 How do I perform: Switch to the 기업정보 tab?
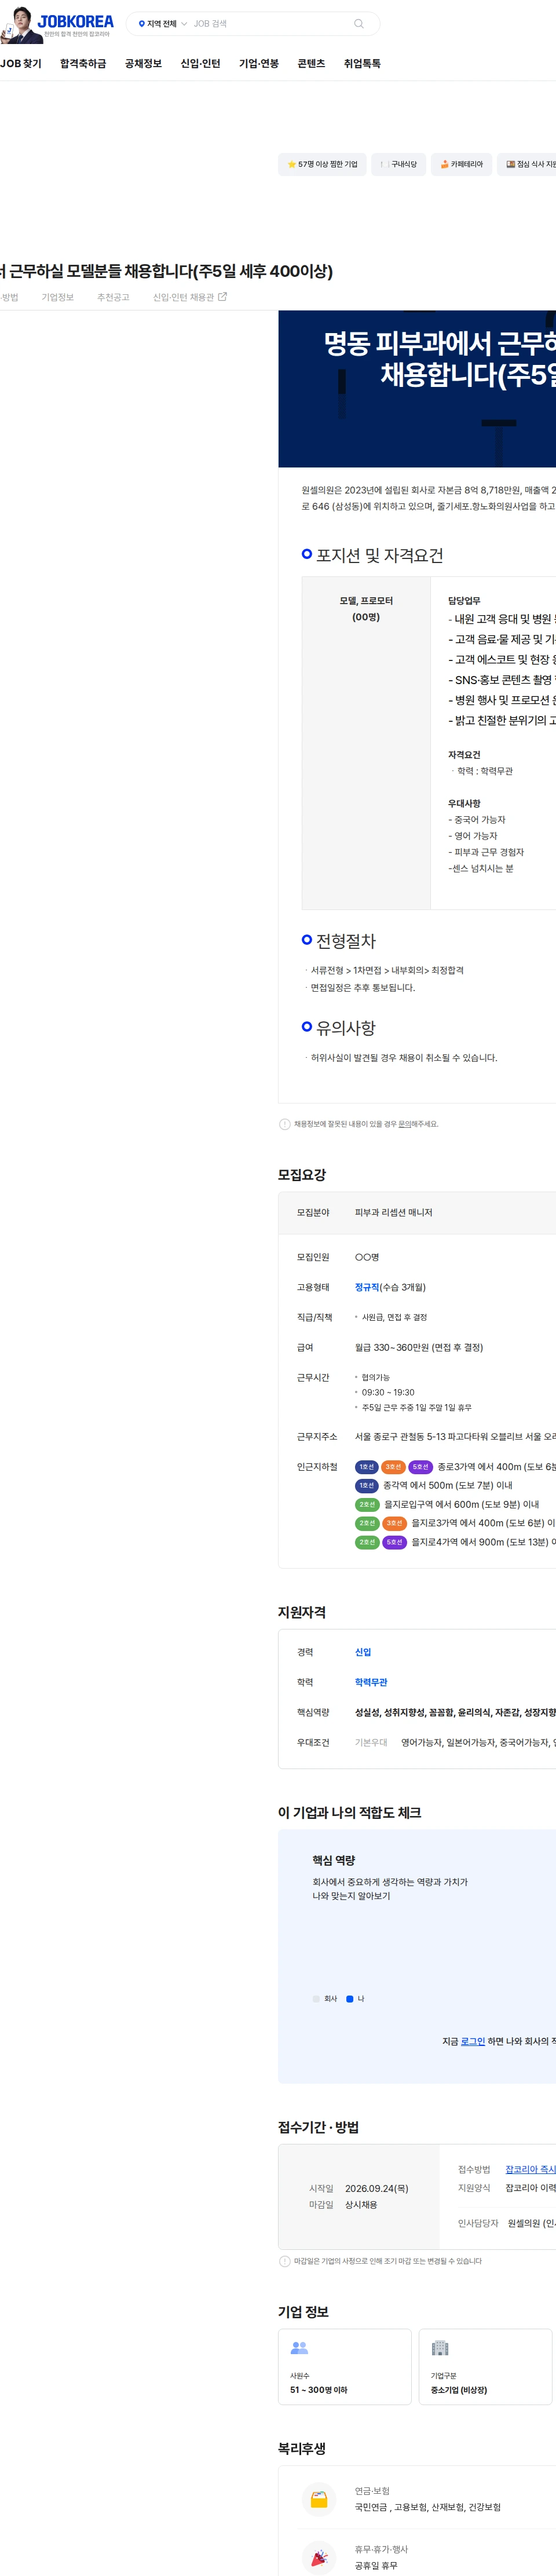point(58,297)
